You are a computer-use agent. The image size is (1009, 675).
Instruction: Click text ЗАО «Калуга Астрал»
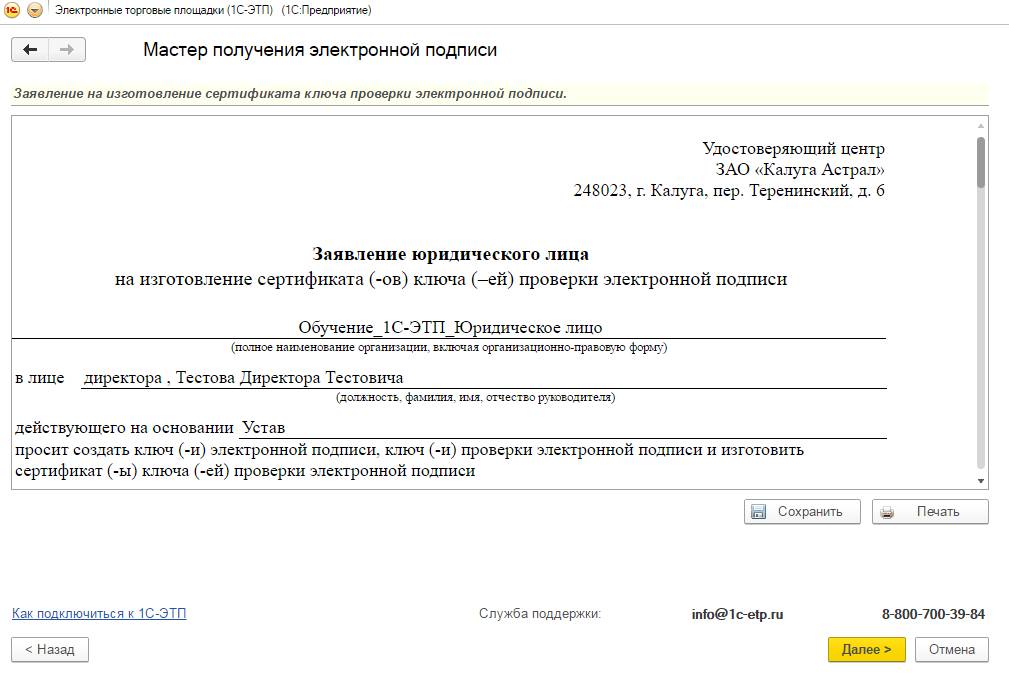pos(800,169)
